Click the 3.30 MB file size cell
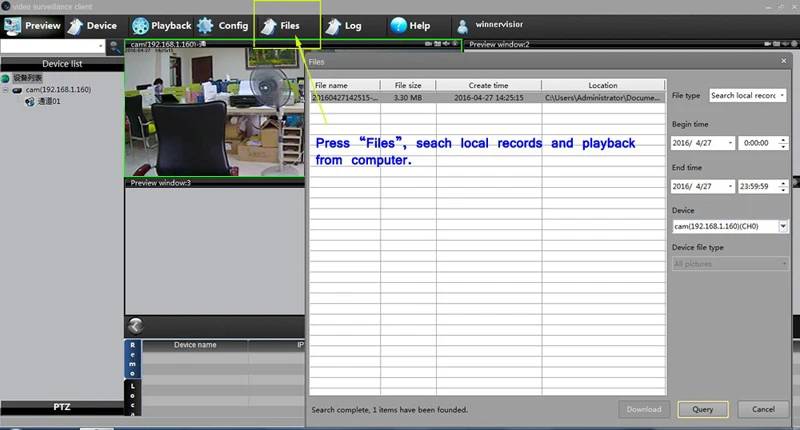800x430 pixels. pos(408,97)
